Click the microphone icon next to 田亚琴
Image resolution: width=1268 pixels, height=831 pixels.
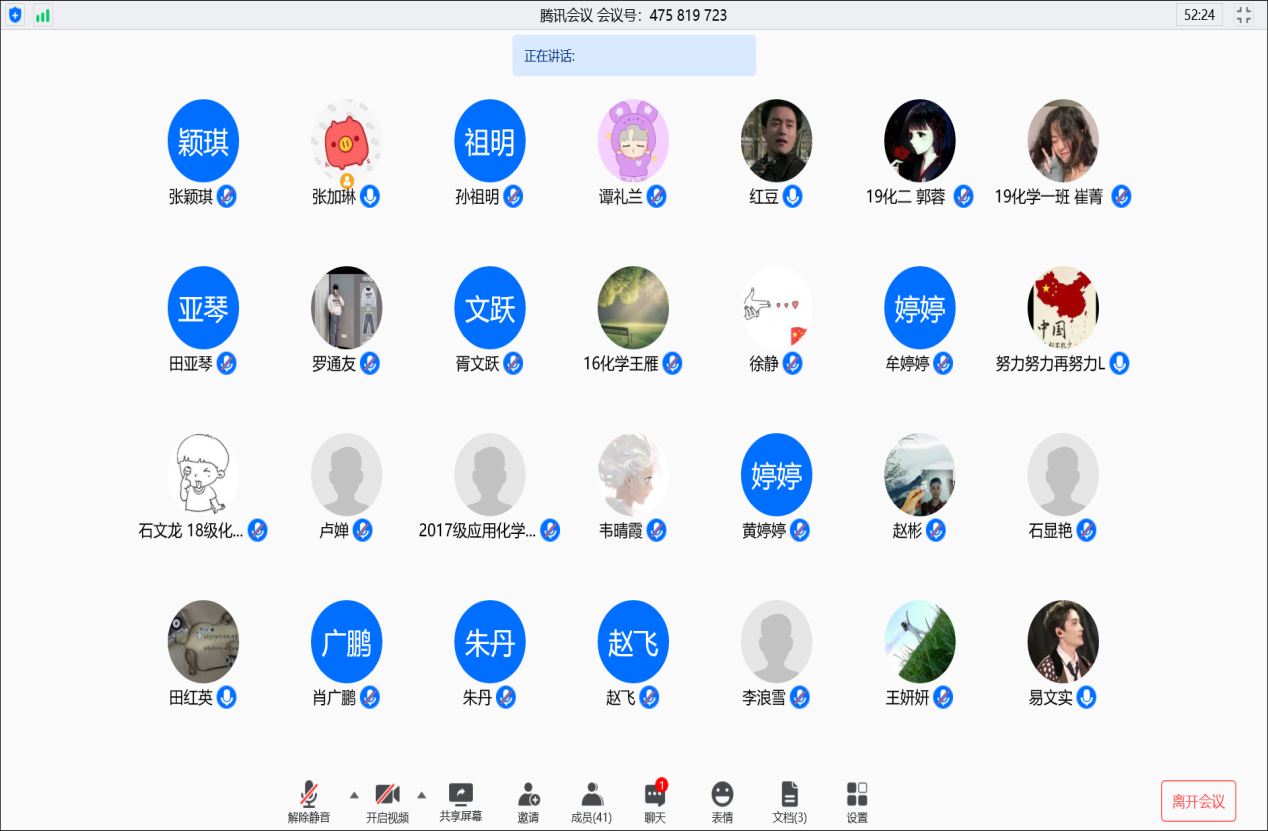(227, 363)
